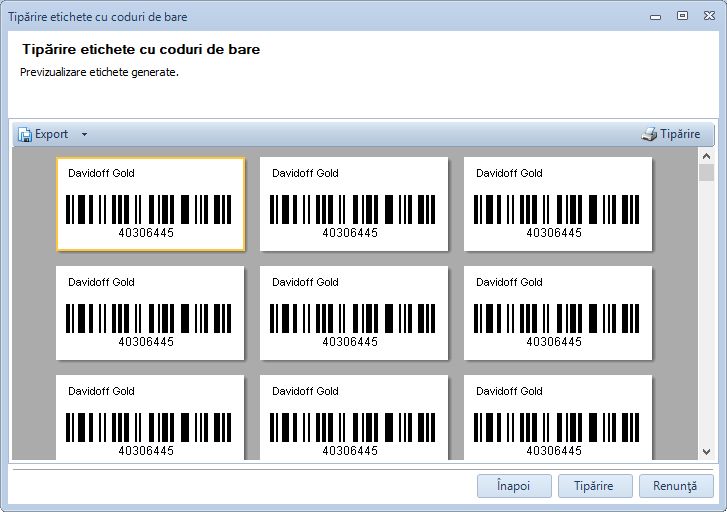Click the scrollbar down arrow
The width and height of the screenshot is (727, 512).
tap(707, 452)
